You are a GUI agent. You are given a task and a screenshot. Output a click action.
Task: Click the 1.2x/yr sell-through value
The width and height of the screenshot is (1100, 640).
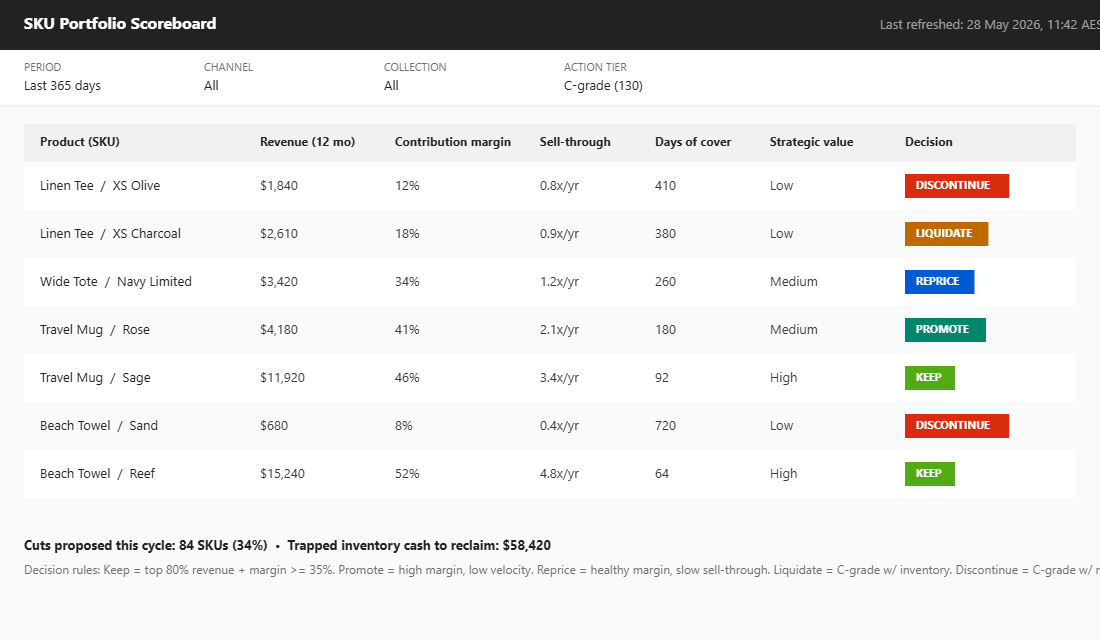(x=559, y=282)
